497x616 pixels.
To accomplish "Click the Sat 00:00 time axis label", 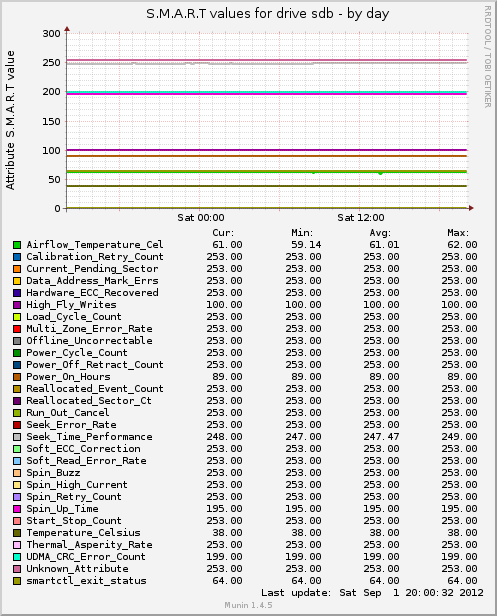I will pos(201,218).
